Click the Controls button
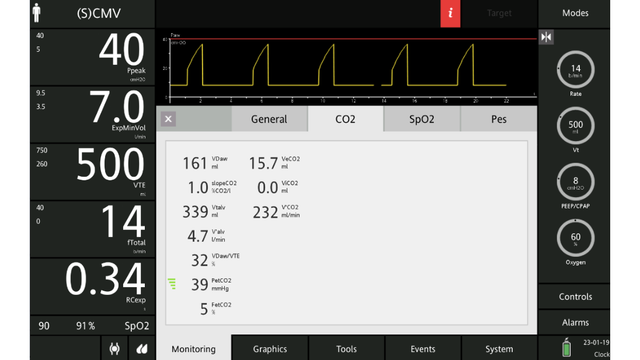Viewport: 640px width, 360px height. [x=575, y=297]
